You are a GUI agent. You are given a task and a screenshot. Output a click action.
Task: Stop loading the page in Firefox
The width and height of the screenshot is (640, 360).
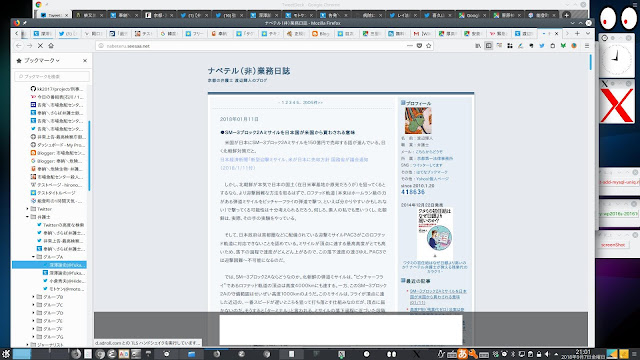pyautogui.click(x=40, y=46)
